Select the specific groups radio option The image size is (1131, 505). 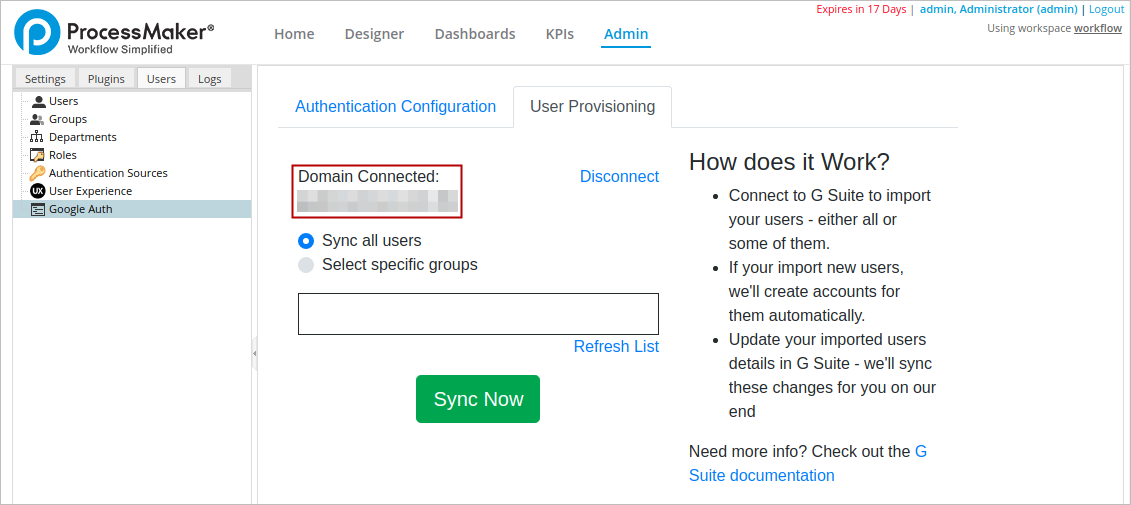point(307,265)
